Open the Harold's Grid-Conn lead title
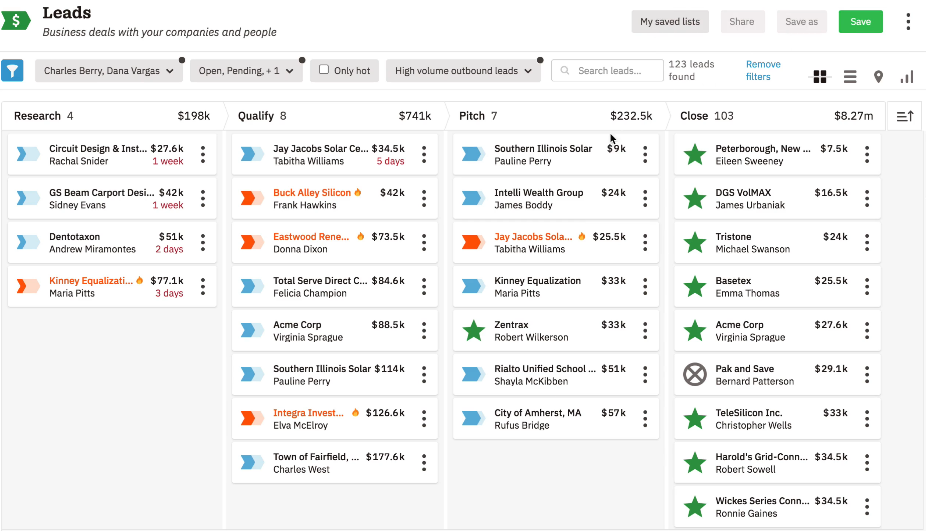926x531 pixels. click(761, 457)
